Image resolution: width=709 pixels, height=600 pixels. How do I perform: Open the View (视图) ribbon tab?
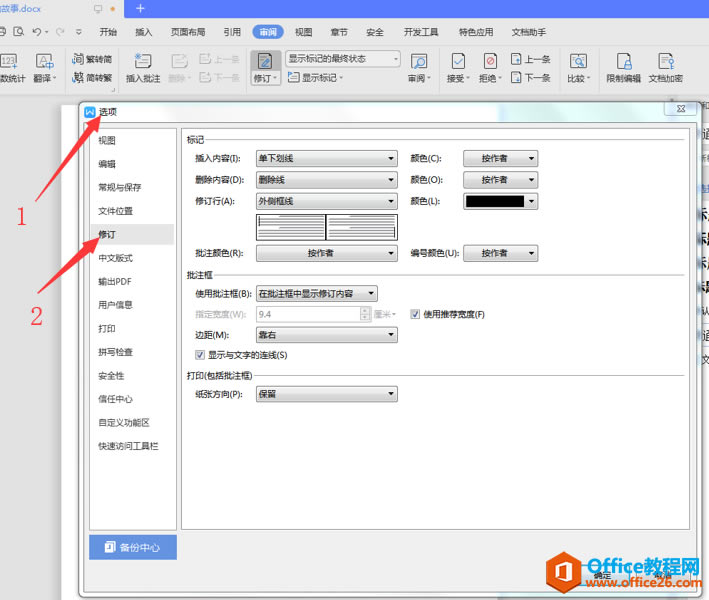(303, 32)
